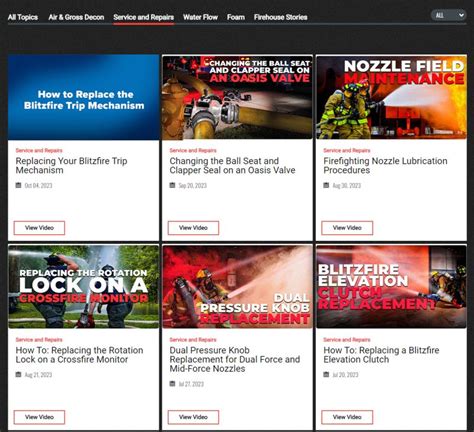Image resolution: width=474 pixels, height=432 pixels.
Task: Open the All Topics tab
Action: (23, 17)
